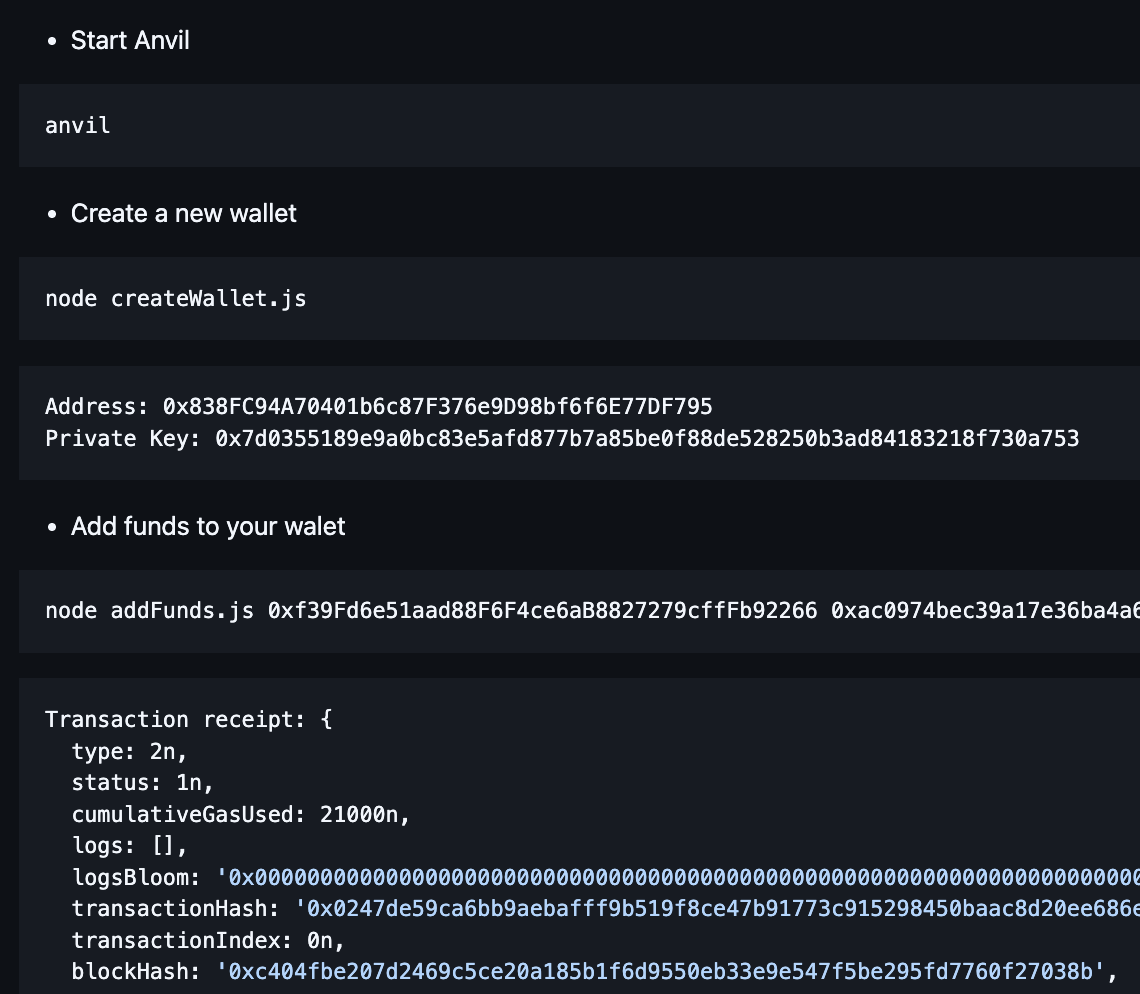This screenshot has height=994, width=1140.
Task: Click the "anvil" command code block
Action: tap(78, 125)
